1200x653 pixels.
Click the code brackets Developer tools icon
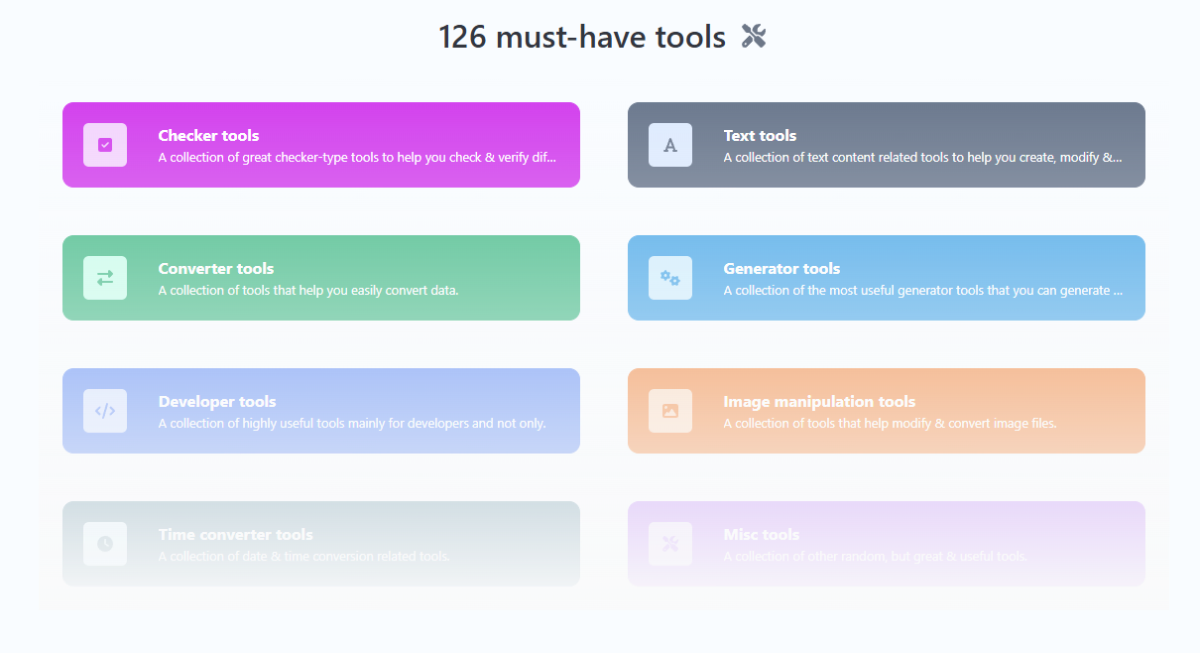coord(105,411)
